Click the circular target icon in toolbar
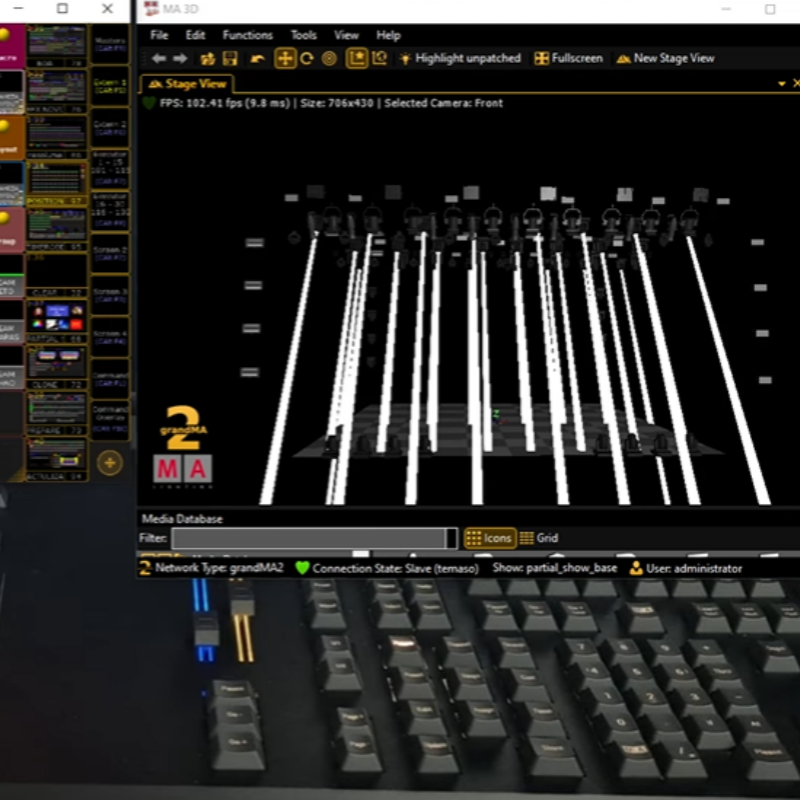The width and height of the screenshot is (800, 800). 329,59
